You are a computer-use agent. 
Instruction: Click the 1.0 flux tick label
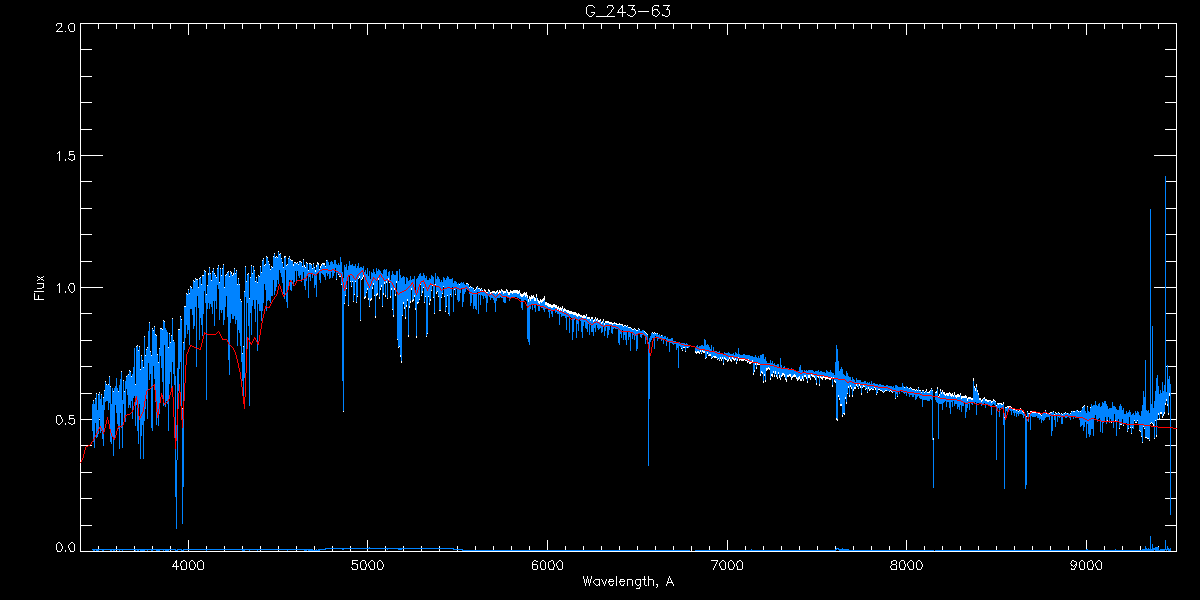pyautogui.click(x=65, y=288)
